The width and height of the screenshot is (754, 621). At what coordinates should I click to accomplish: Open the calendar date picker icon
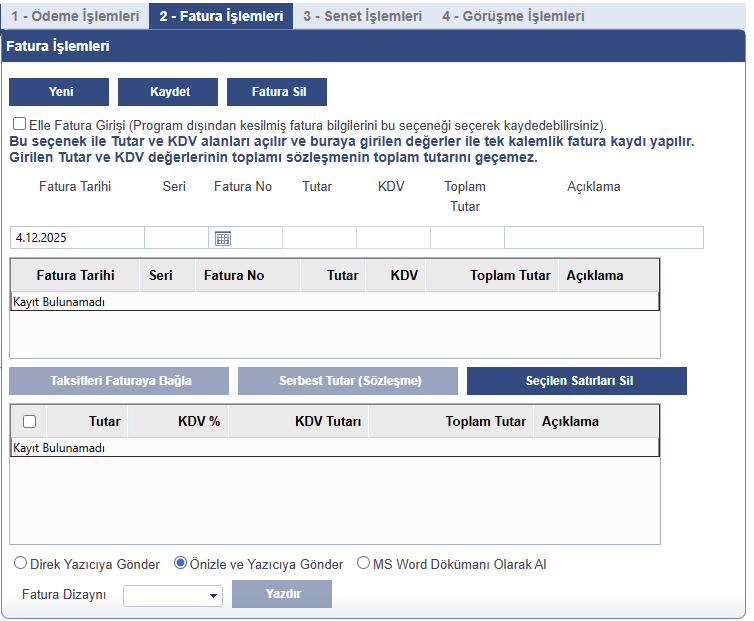223,238
